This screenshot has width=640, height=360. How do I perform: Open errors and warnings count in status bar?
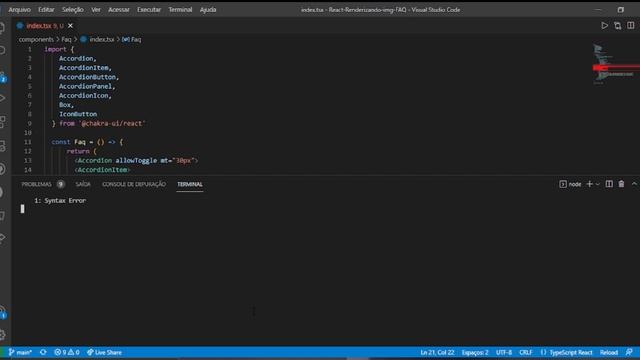pos(67,352)
